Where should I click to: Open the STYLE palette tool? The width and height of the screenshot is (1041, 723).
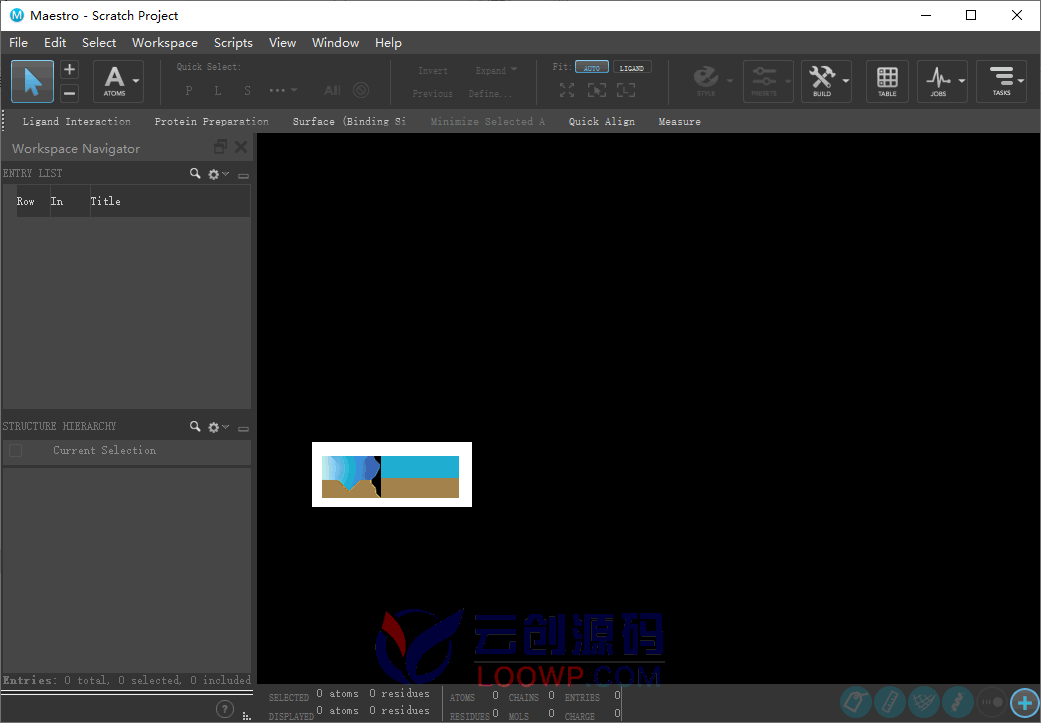(705, 81)
